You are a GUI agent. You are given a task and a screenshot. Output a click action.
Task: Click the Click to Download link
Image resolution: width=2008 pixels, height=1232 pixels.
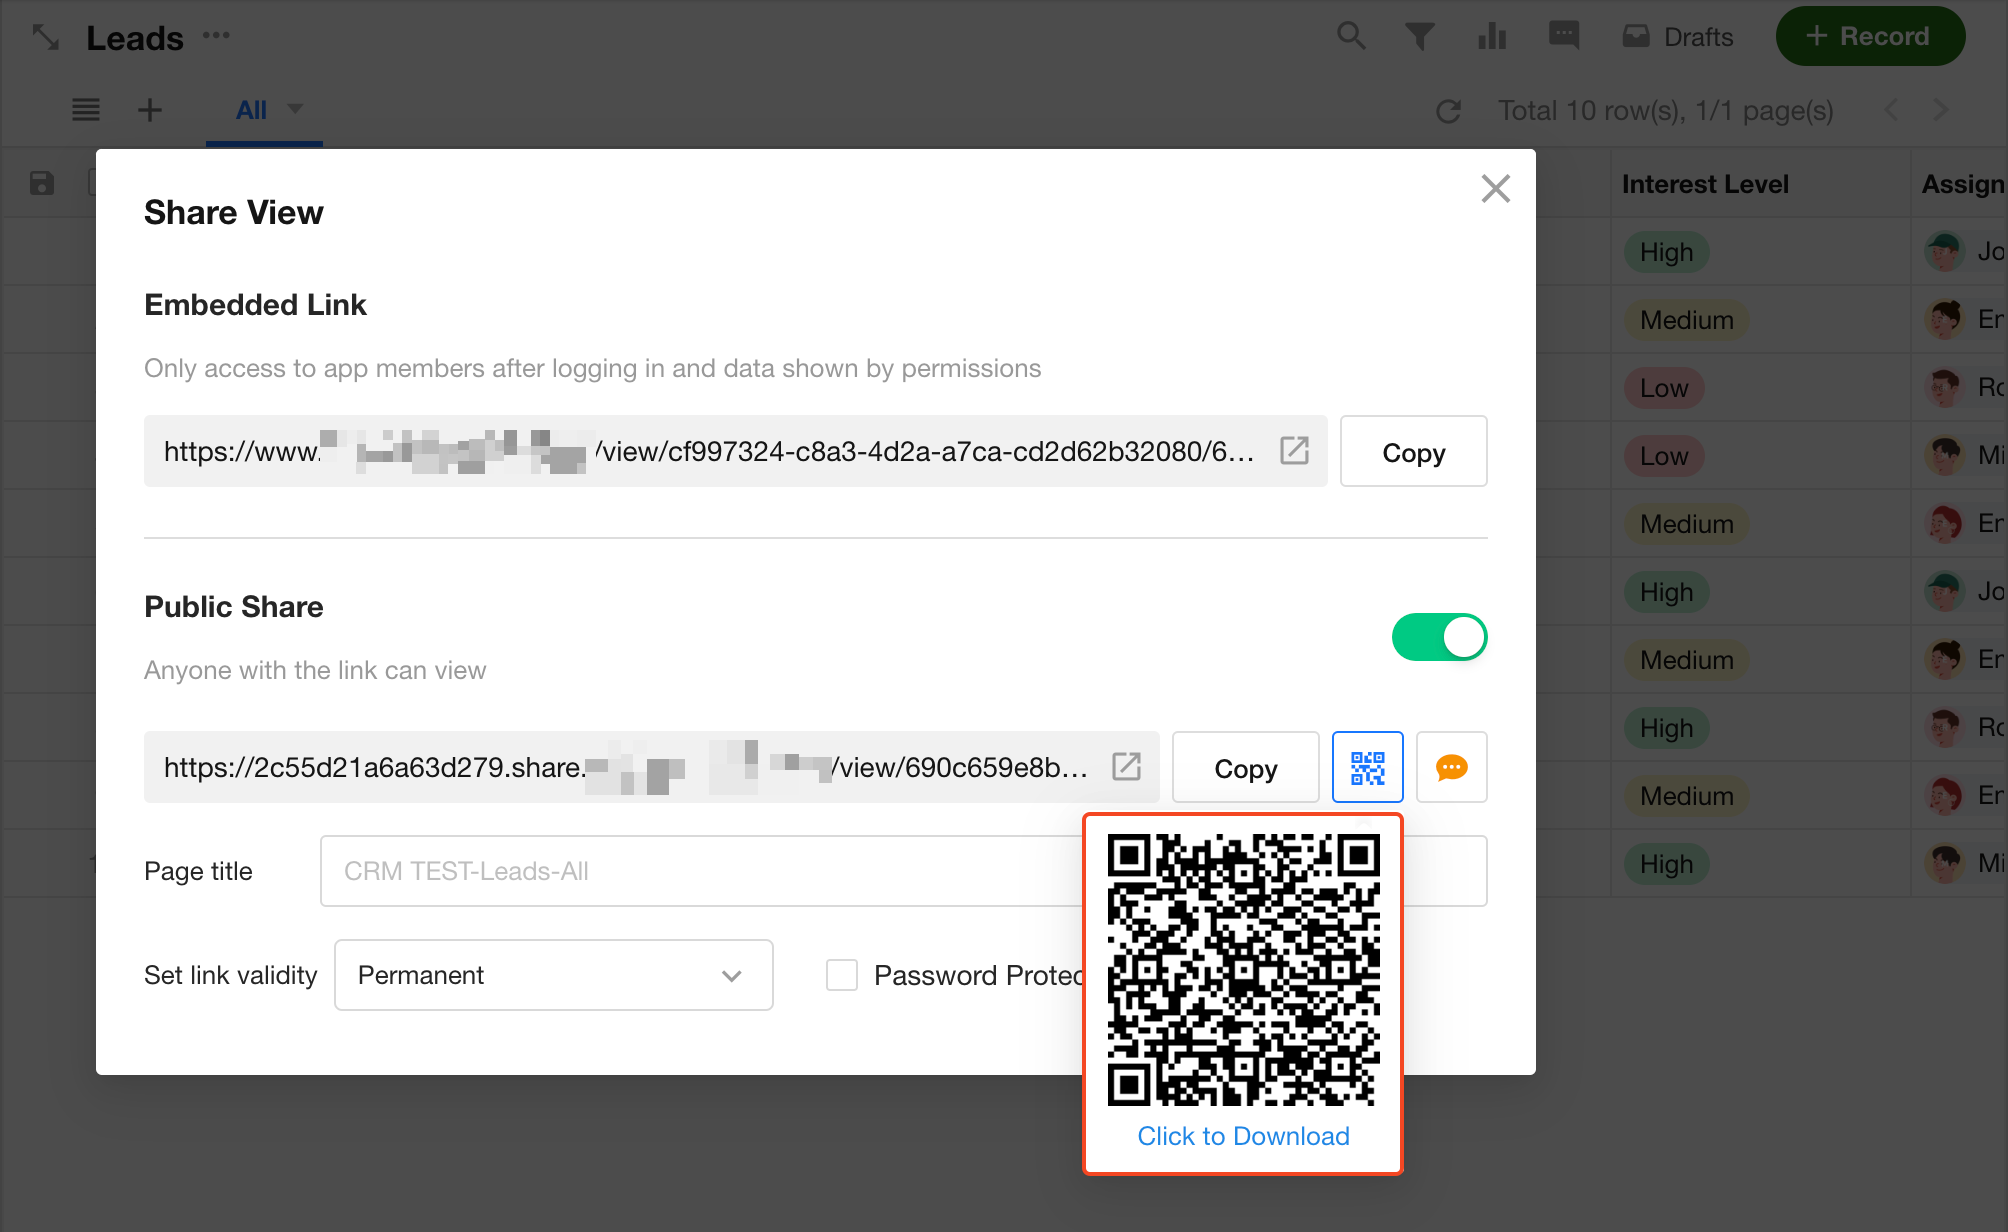pyautogui.click(x=1243, y=1136)
